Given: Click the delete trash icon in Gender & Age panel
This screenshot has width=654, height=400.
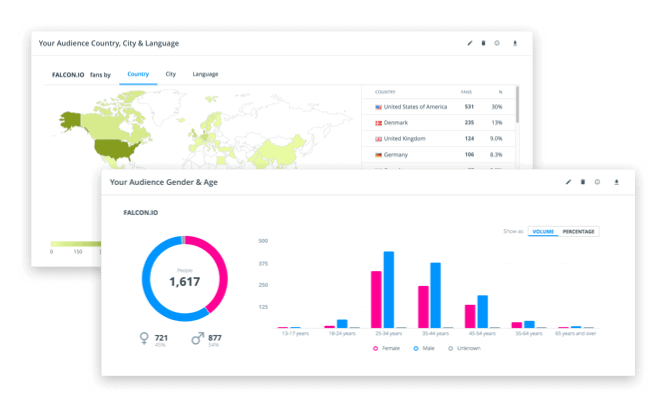Looking at the screenshot, I should pos(583,182).
